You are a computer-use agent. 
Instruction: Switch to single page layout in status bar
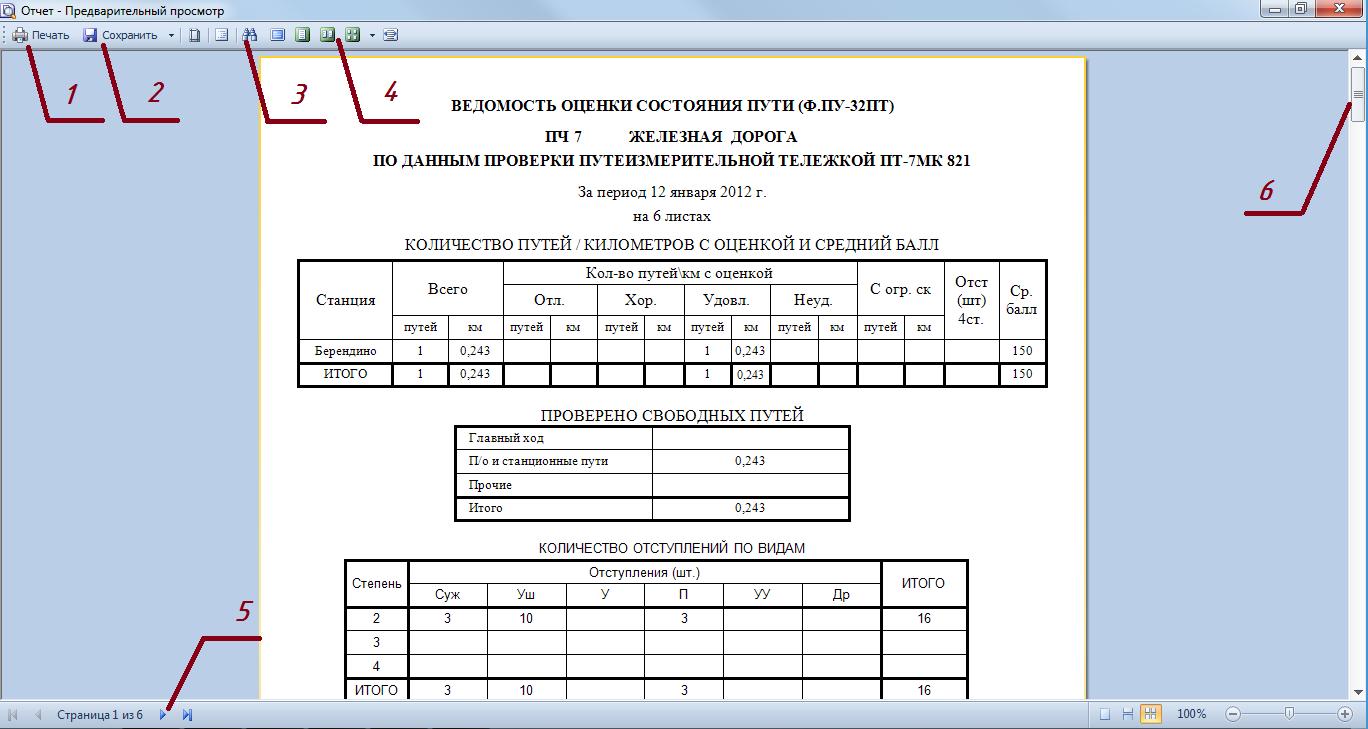click(1105, 714)
